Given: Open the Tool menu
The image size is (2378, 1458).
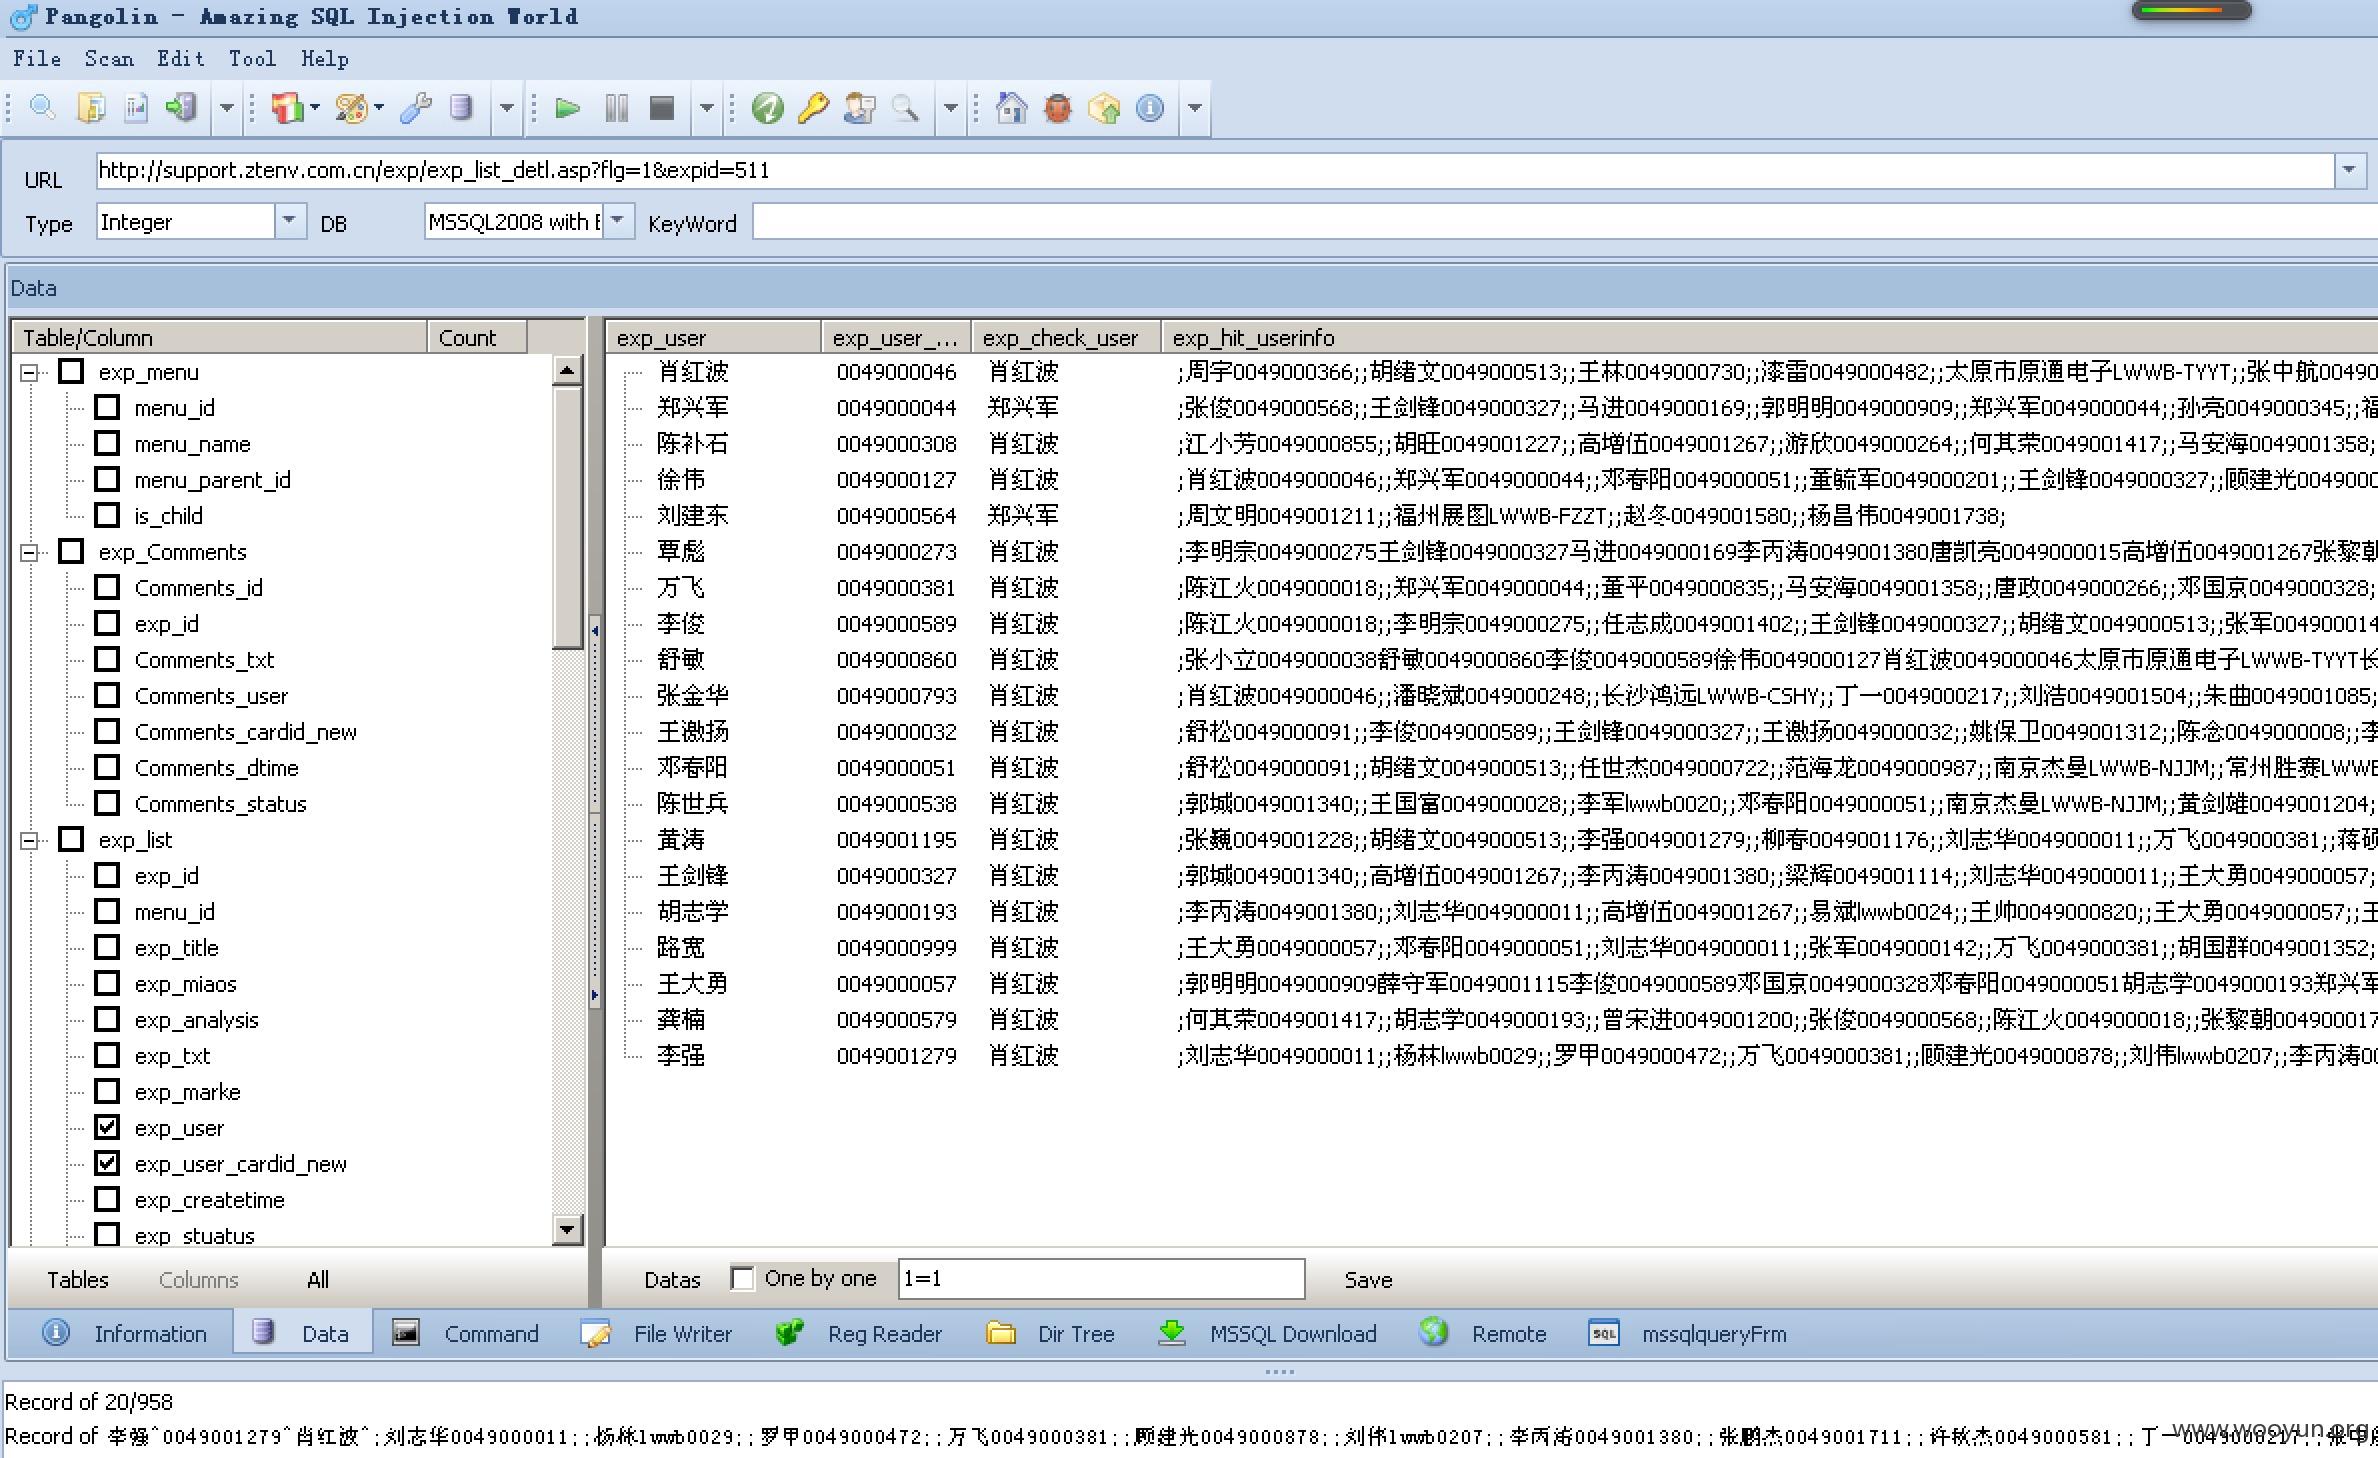Looking at the screenshot, I should click(252, 59).
